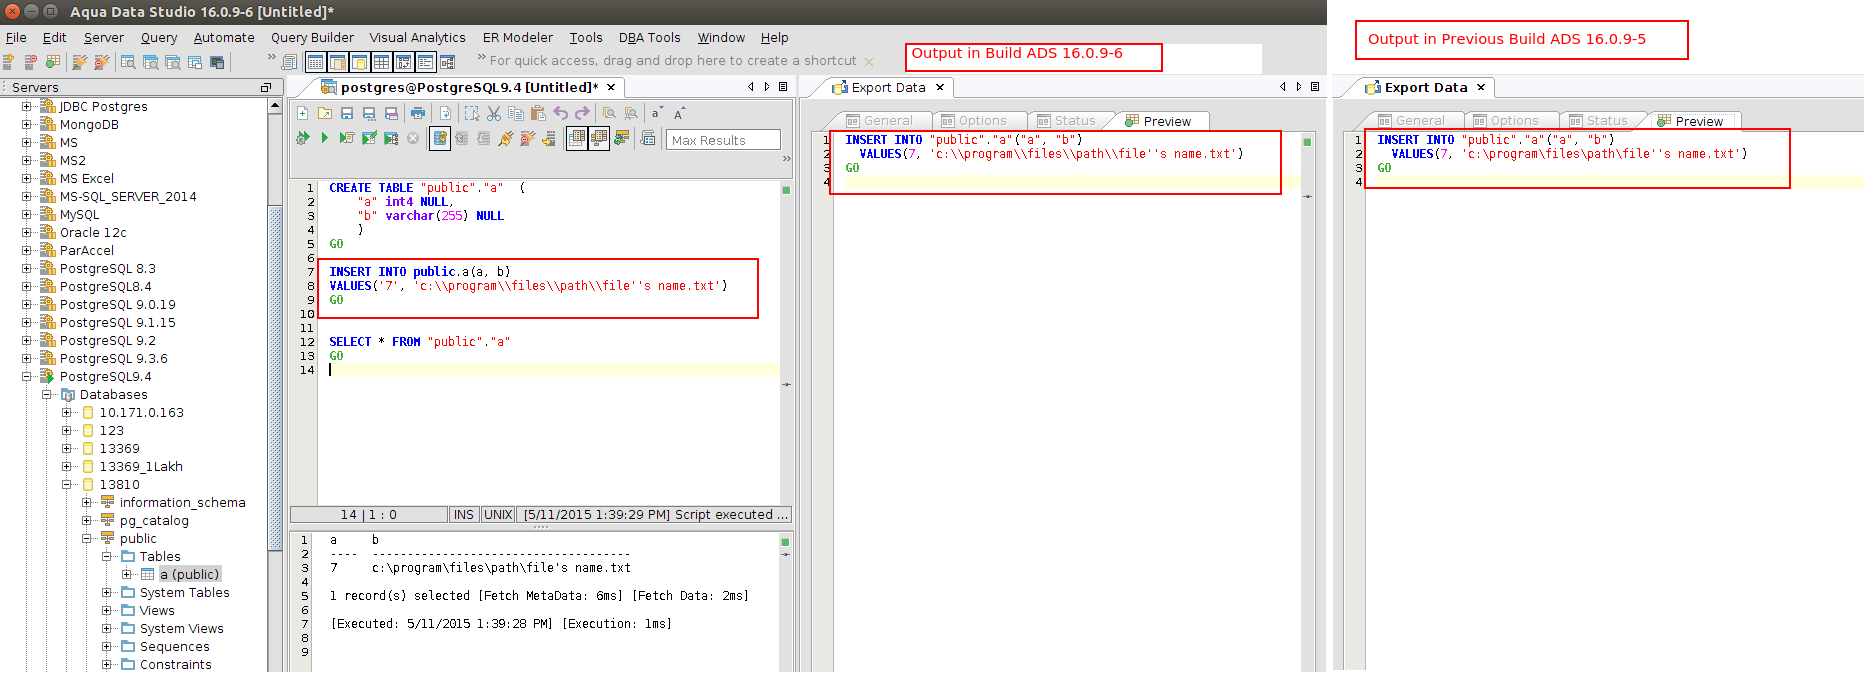
Task: Toggle the UNIX line ending indicator
Action: (498, 514)
